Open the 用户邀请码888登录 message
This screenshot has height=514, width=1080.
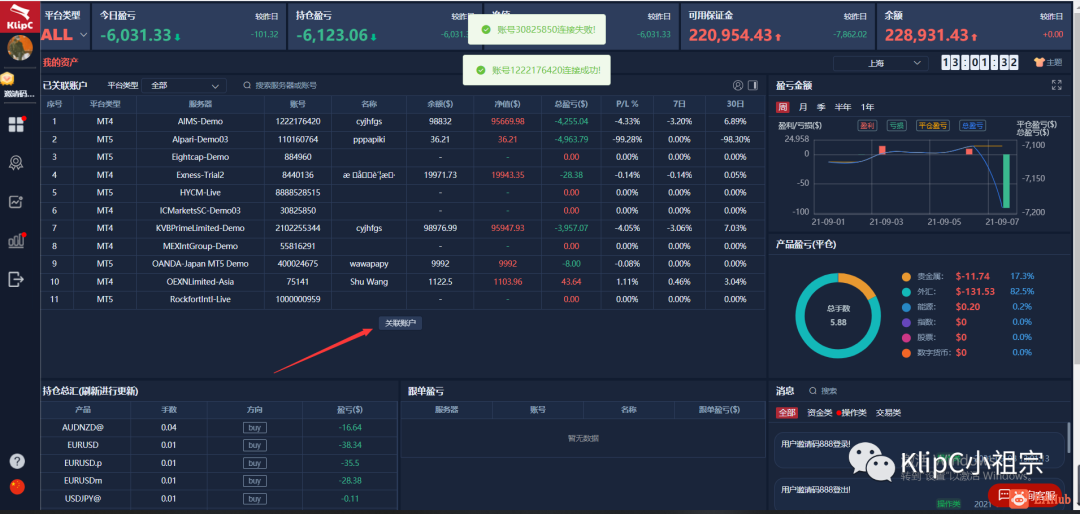click(920, 449)
